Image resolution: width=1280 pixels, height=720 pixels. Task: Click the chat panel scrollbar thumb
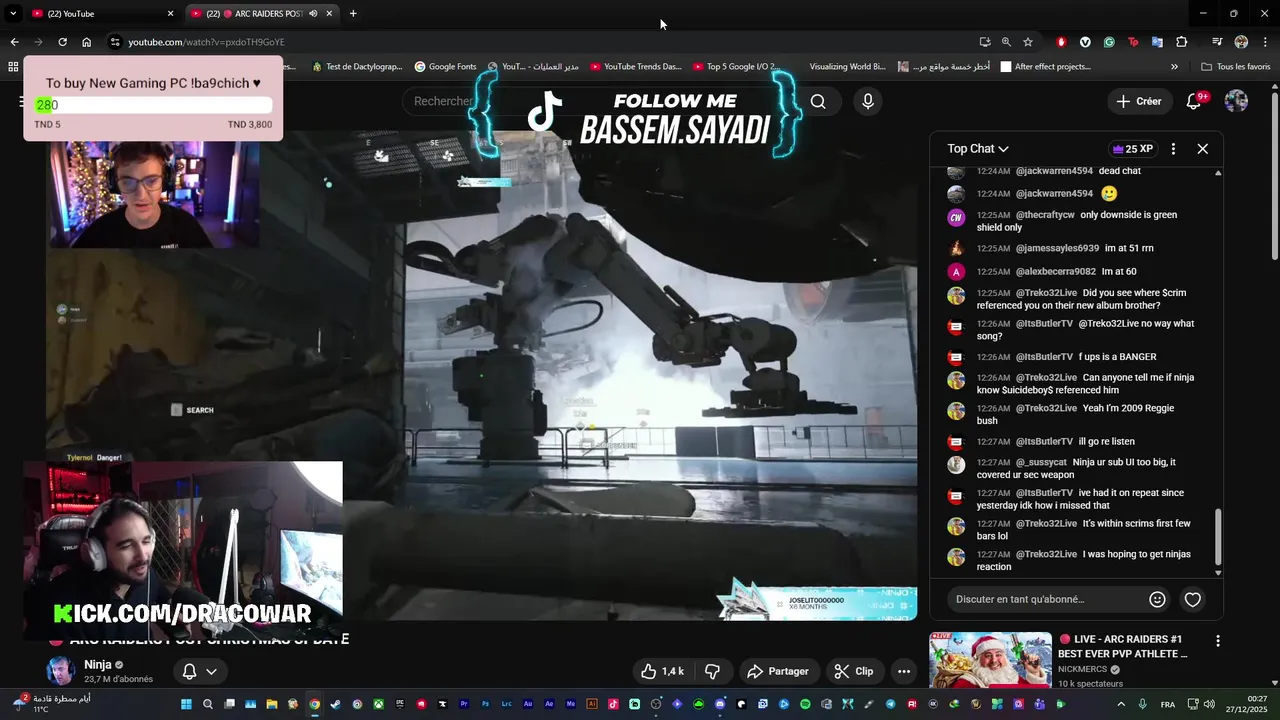(1218, 537)
